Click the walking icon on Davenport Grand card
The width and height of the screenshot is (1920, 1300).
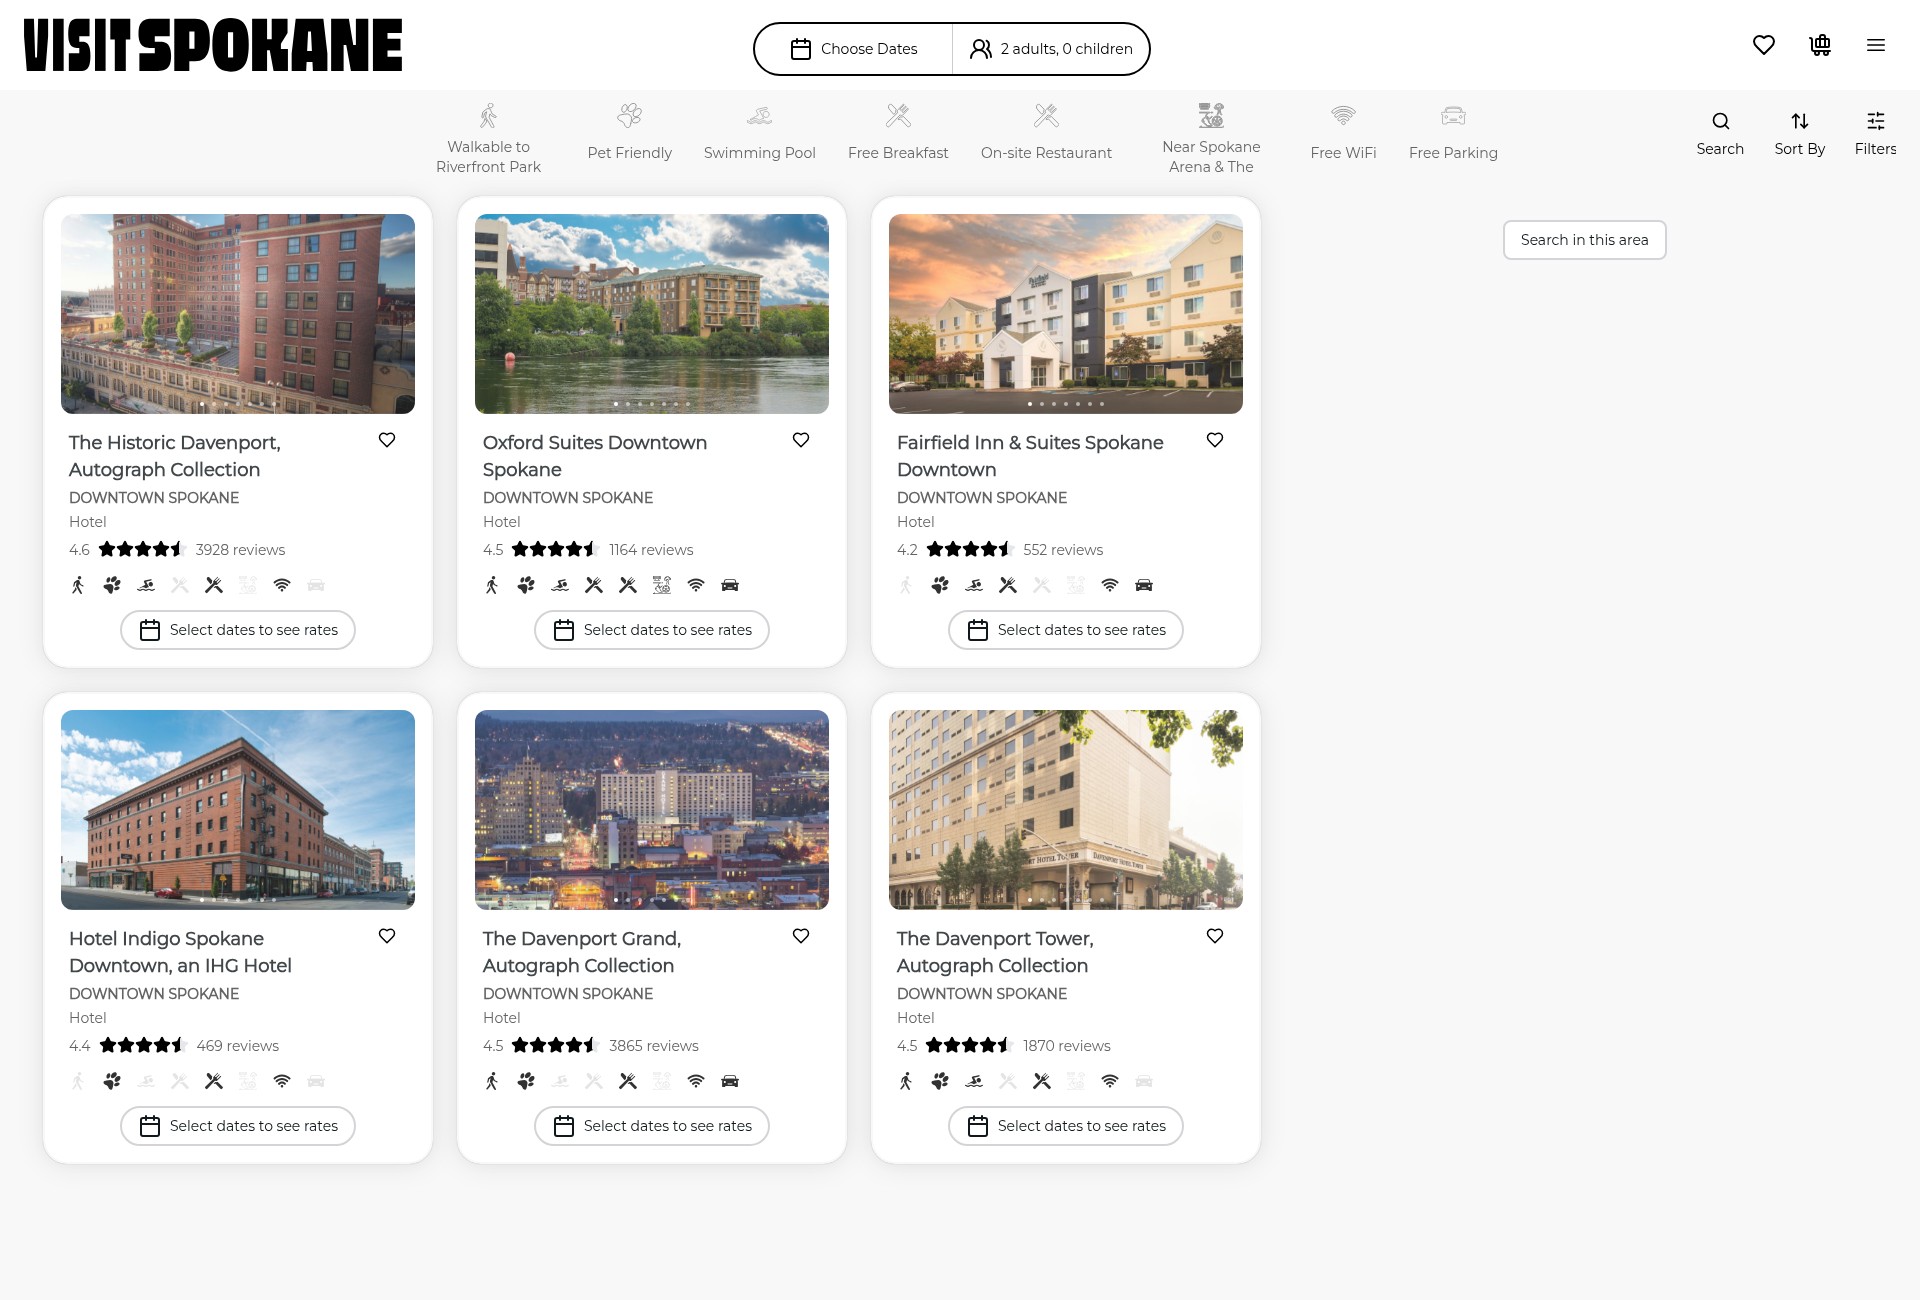pyautogui.click(x=492, y=1081)
